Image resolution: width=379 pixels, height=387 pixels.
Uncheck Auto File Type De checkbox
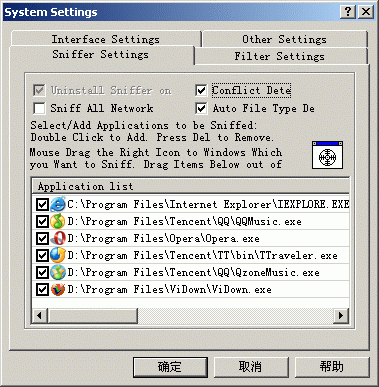201,108
